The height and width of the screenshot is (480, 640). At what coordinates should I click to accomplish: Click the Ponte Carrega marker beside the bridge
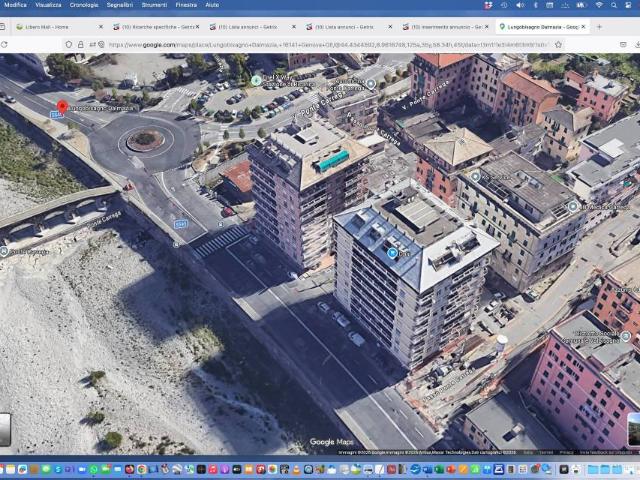(x=4, y=252)
